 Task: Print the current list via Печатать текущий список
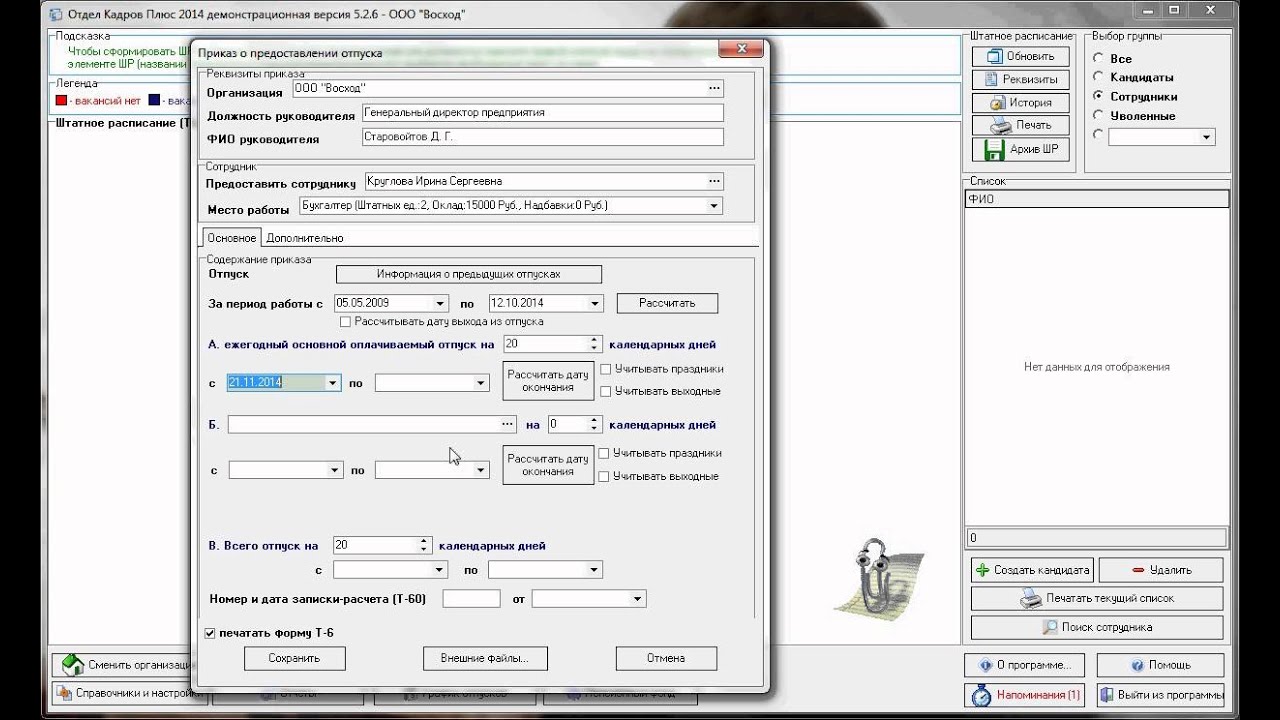click(x=1097, y=598)
